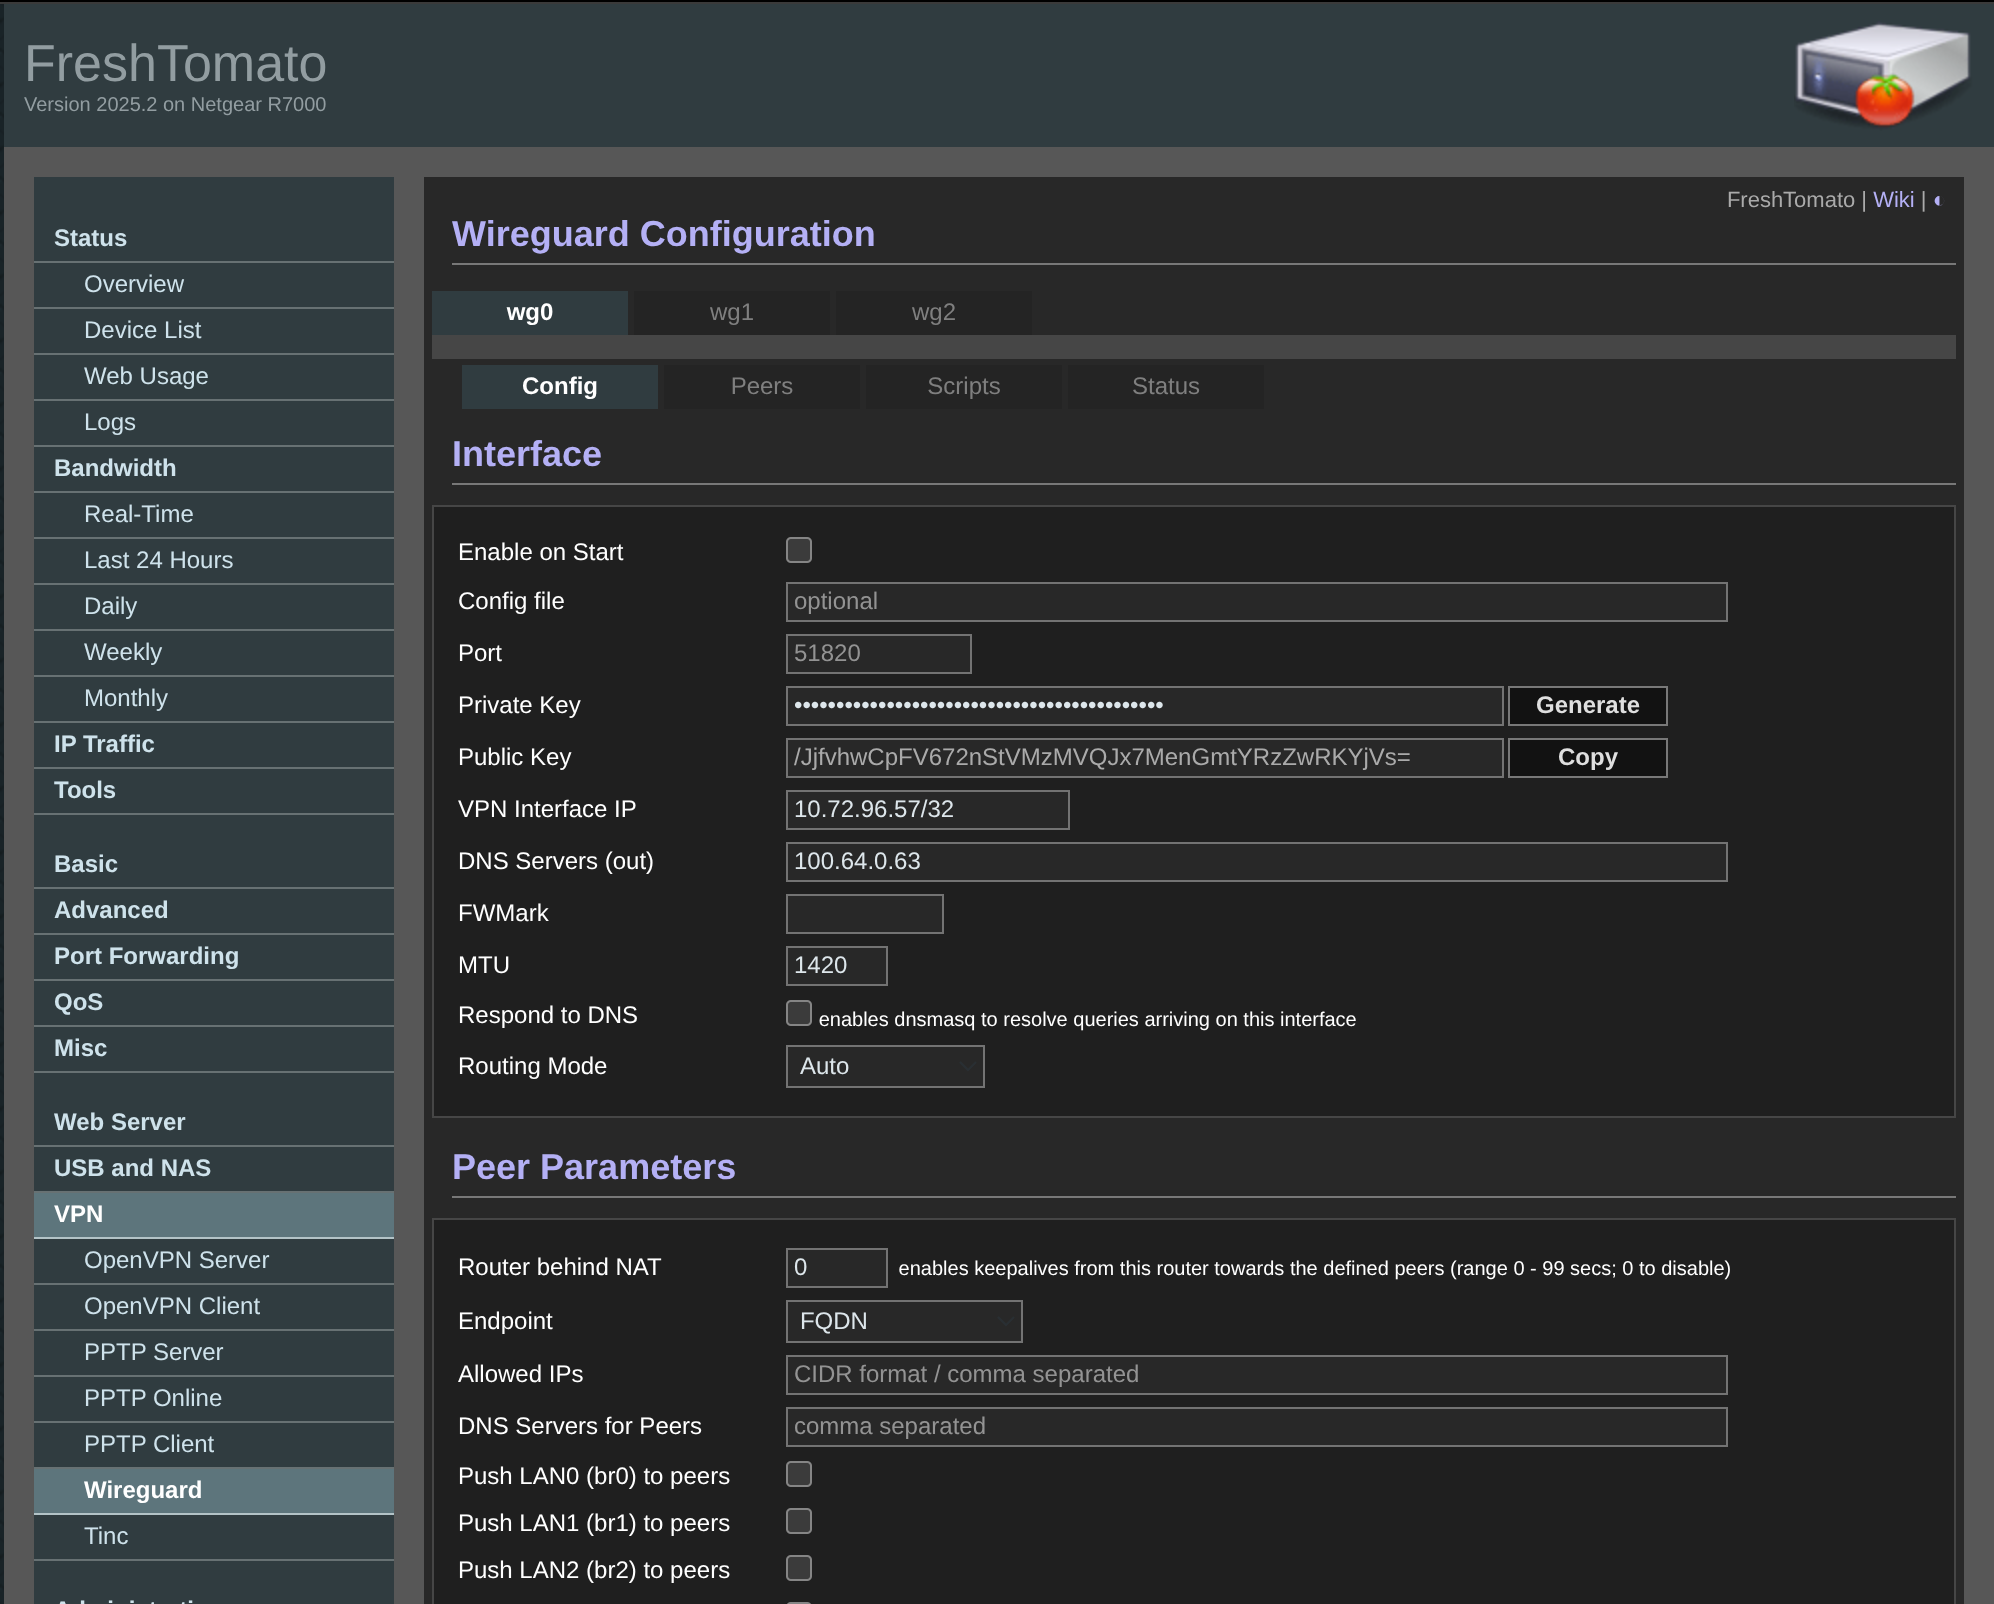Open the Web Server section
Screen dimensions: 1994x1604
[214, 1123]
